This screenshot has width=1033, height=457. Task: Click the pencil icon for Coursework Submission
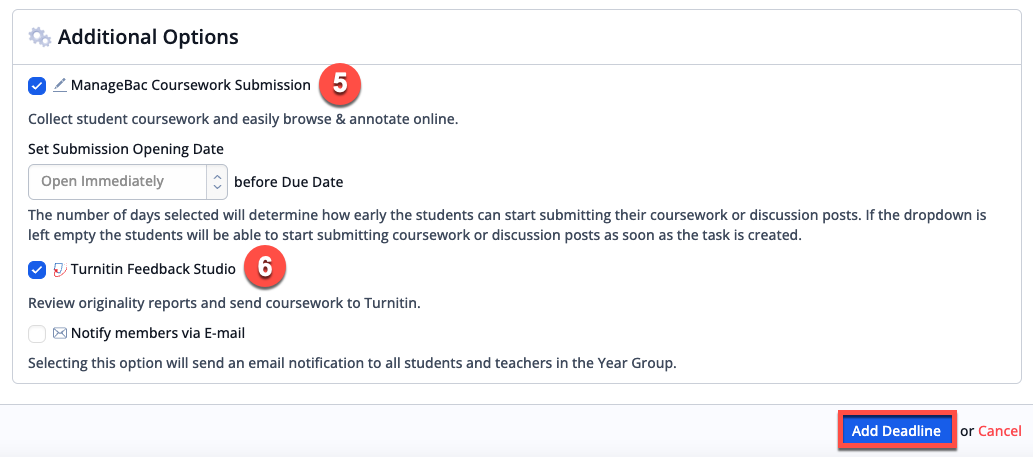tap(60, 85)
